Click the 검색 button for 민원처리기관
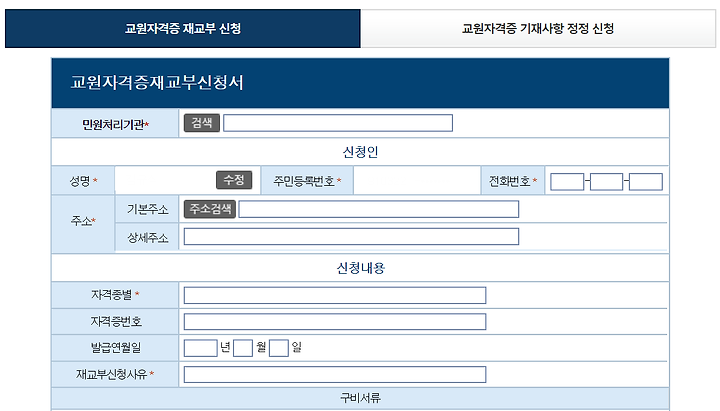Screen dimensions: 720x411 (202, 123)
